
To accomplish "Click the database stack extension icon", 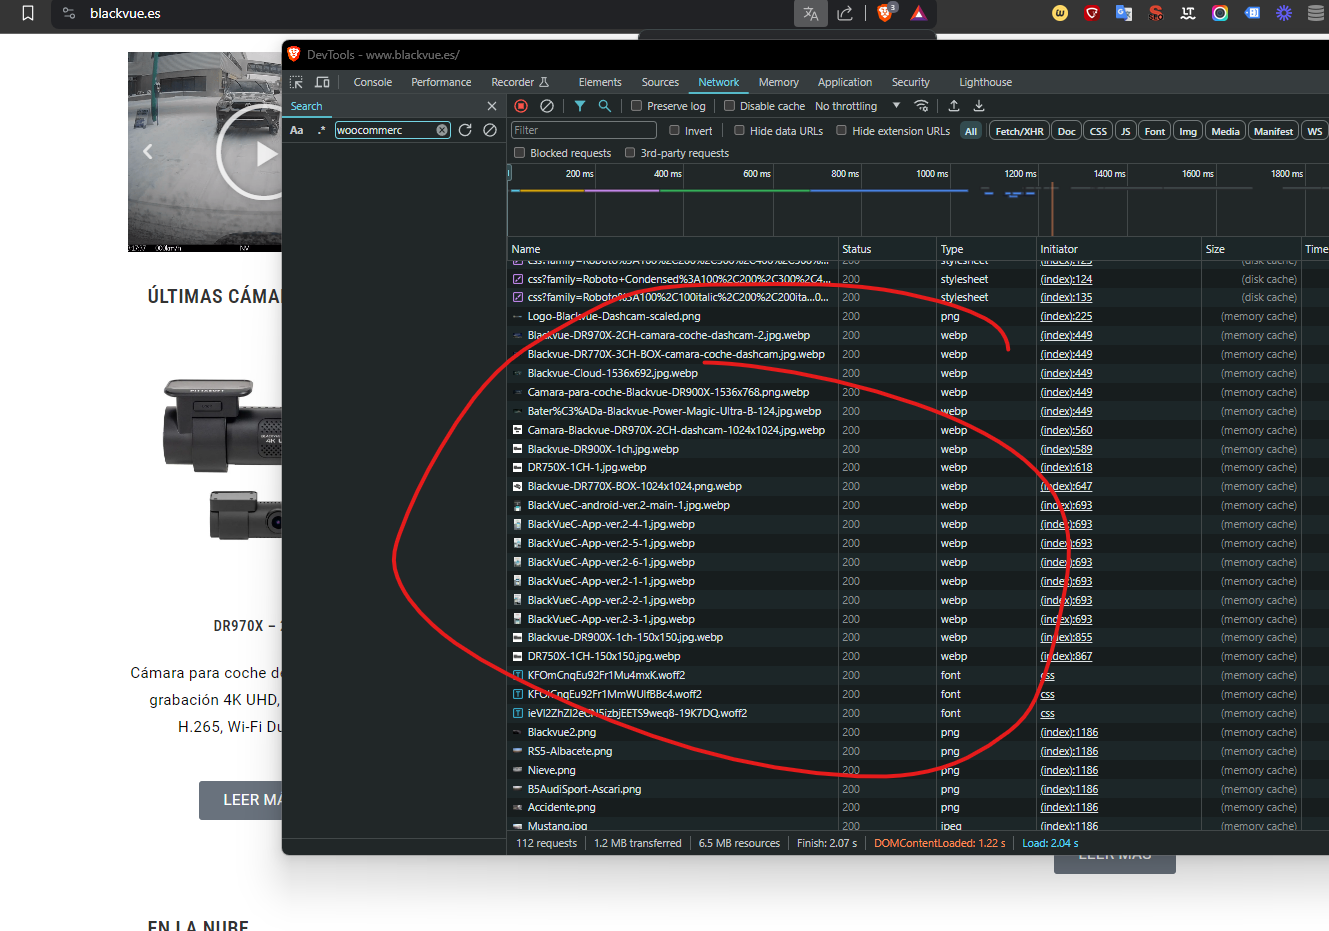I will point(1316,13).
